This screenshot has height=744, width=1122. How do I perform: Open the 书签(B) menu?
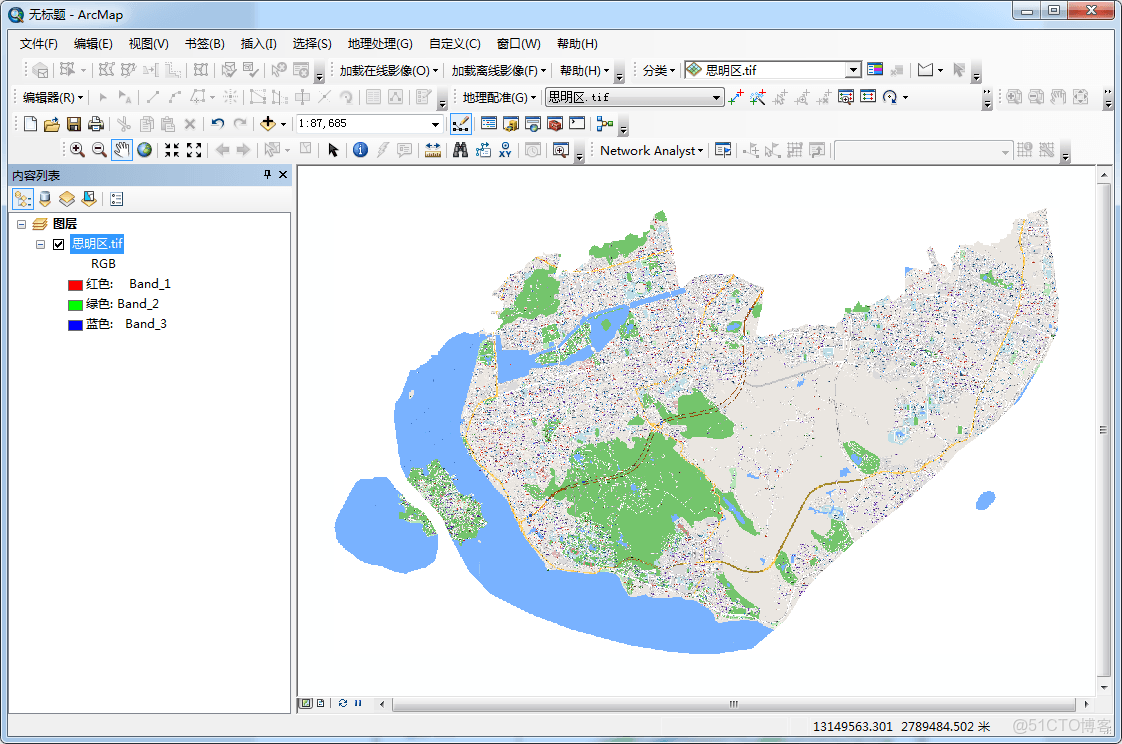[x=204, y=44]
